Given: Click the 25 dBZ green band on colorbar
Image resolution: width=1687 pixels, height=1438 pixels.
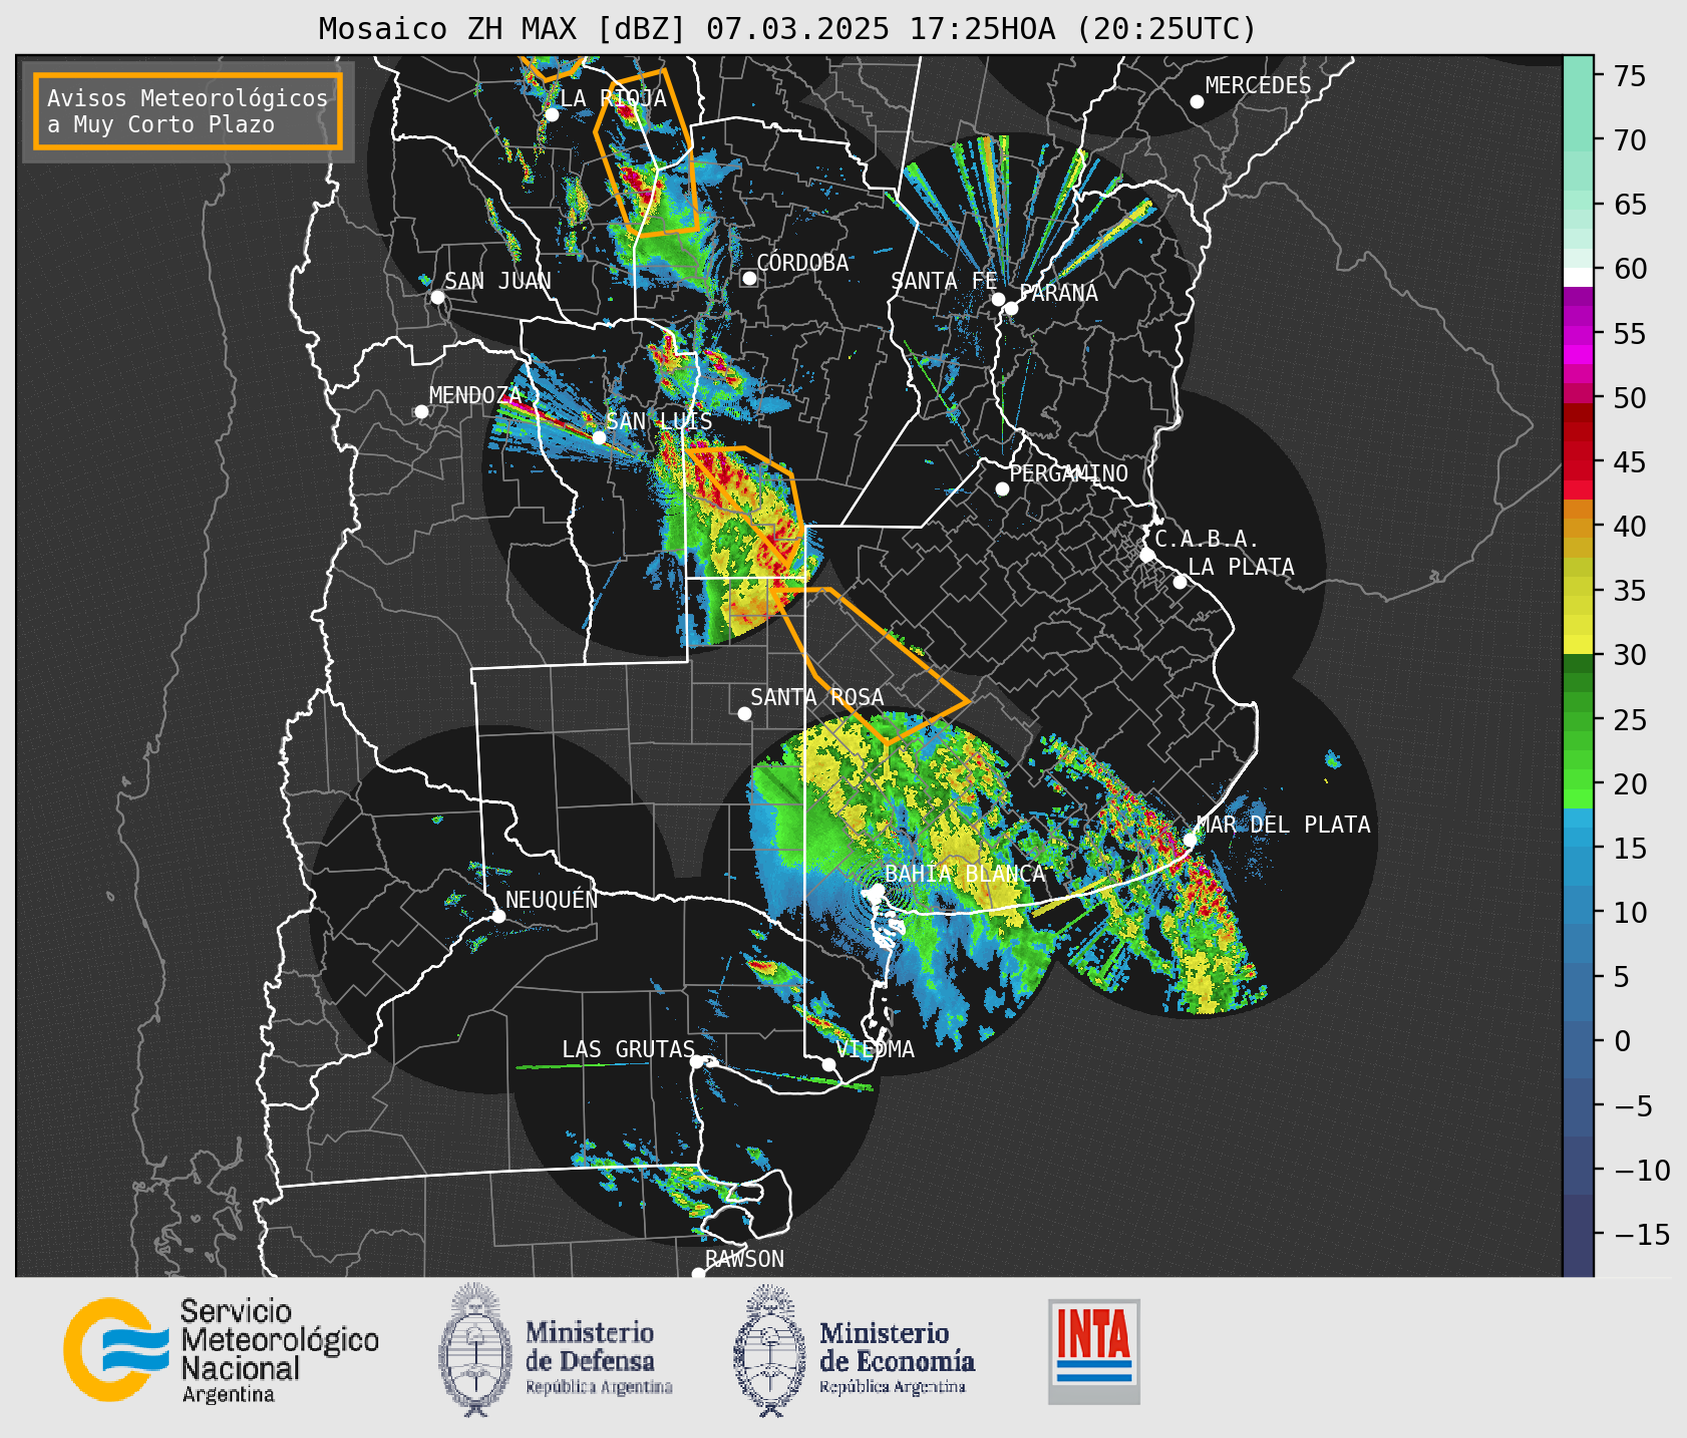Looking at the screenshot, I should click(x=1578, y=720).
